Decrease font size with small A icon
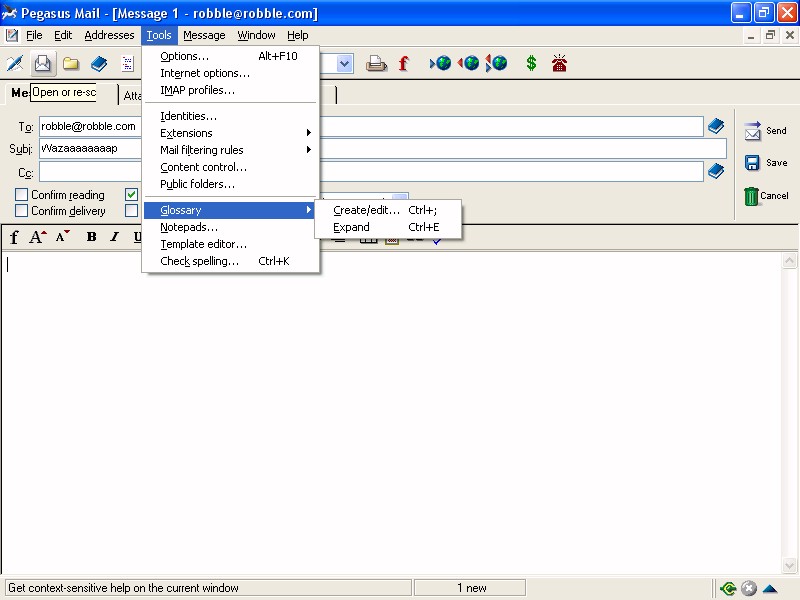The width and height of the screenshot is (800, 600). coord(62,237)
